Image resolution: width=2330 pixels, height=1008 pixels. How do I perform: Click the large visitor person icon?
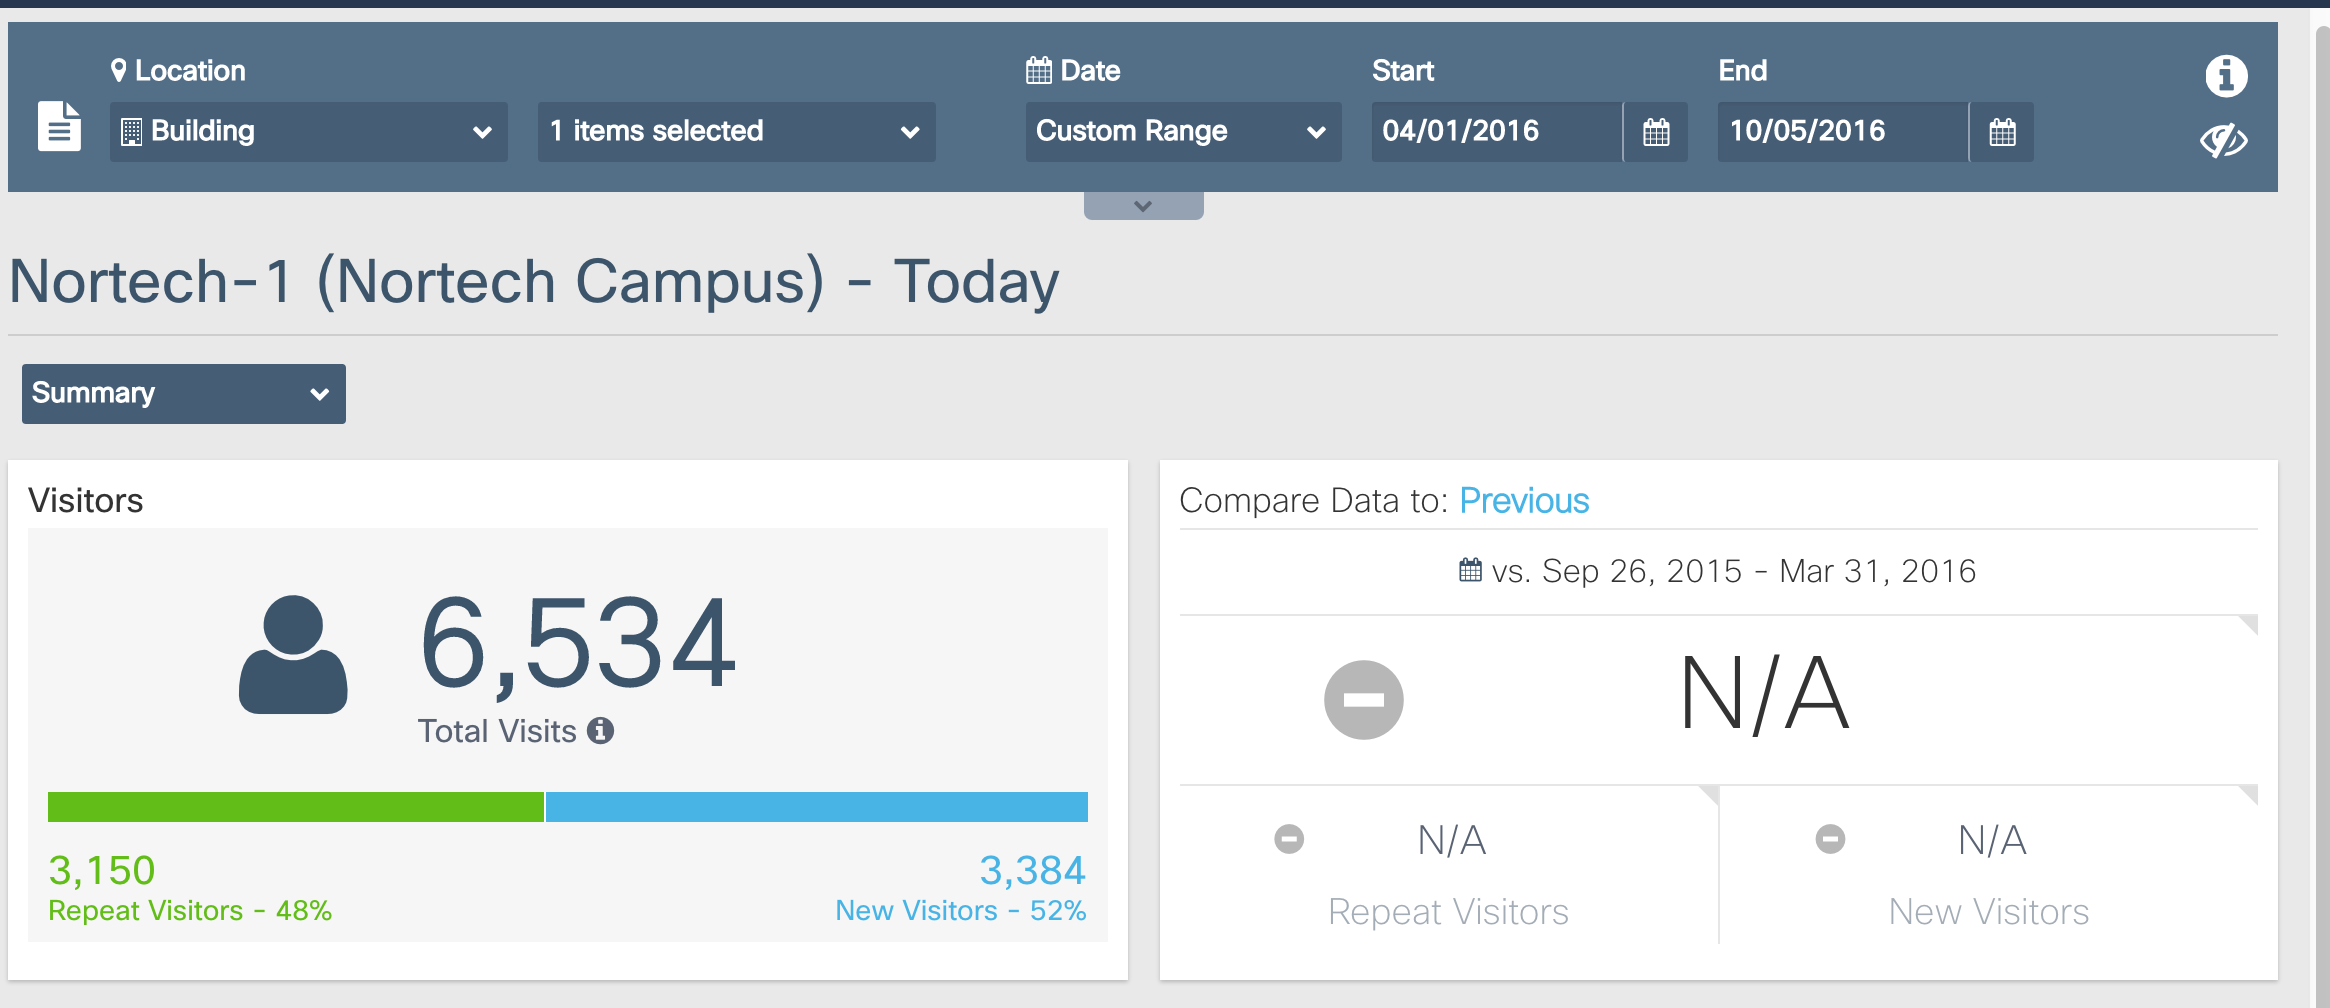(x=293, y=655)
